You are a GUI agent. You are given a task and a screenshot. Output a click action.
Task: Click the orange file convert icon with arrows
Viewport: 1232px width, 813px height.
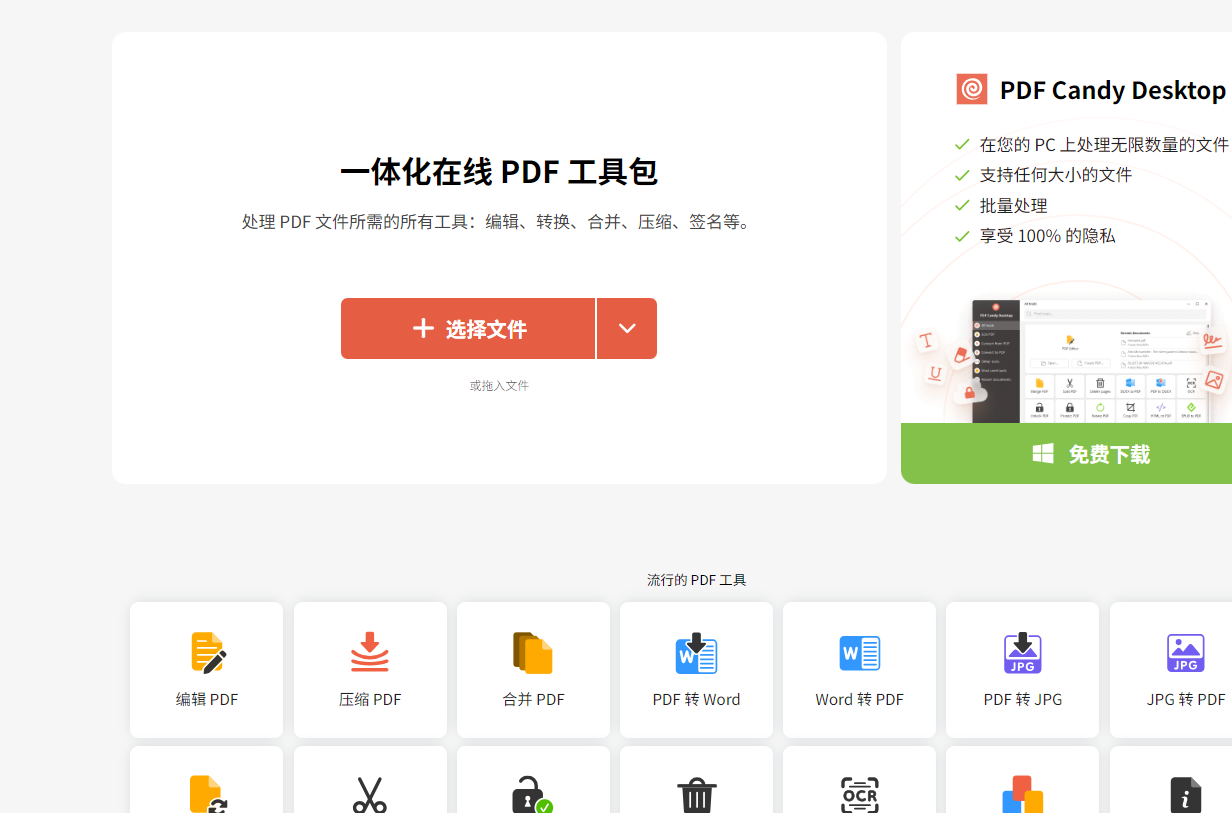[x=207, y=795]
